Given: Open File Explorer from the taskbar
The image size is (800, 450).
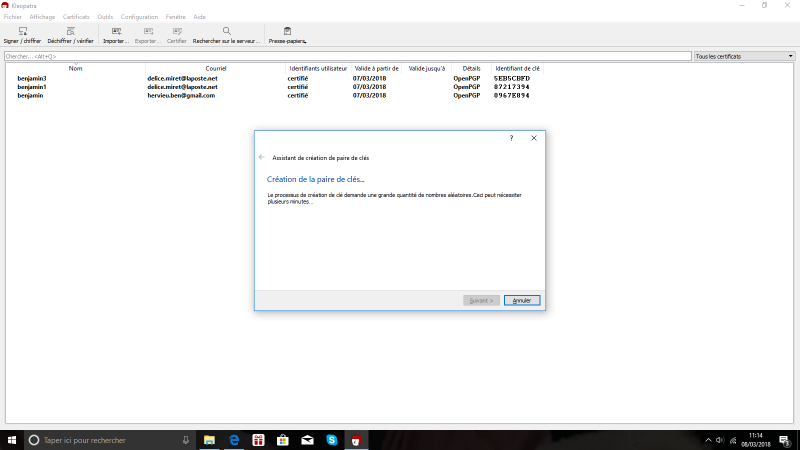Looking at the screenshot, I should pos(210,440).
